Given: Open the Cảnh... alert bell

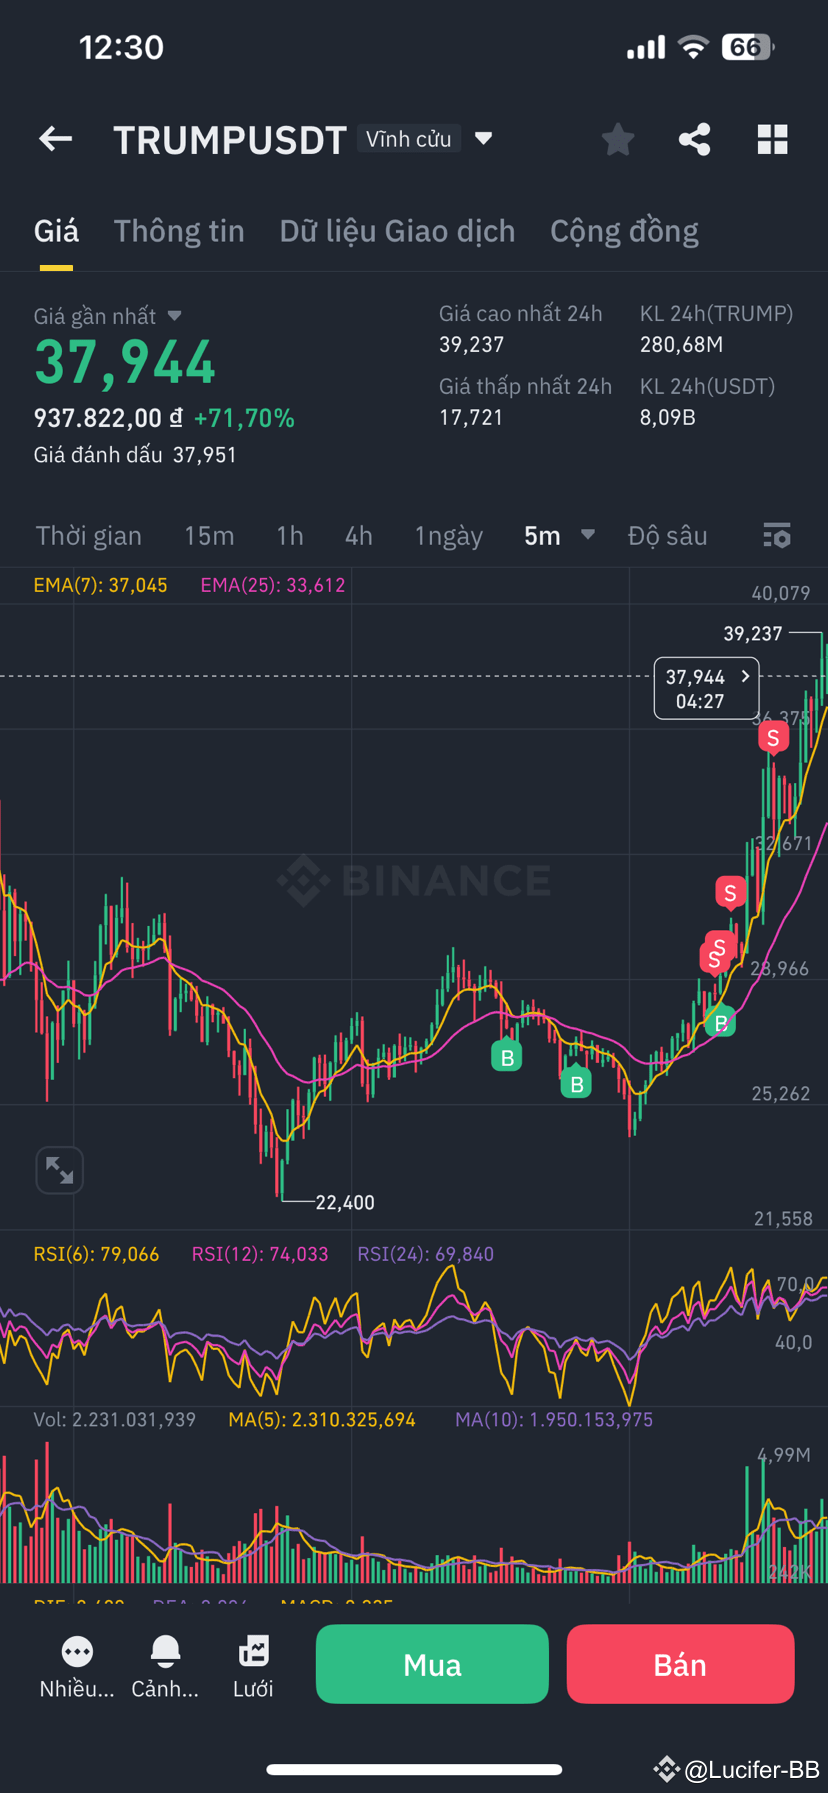Looking at the screenshot, I should pos(165,1651).
